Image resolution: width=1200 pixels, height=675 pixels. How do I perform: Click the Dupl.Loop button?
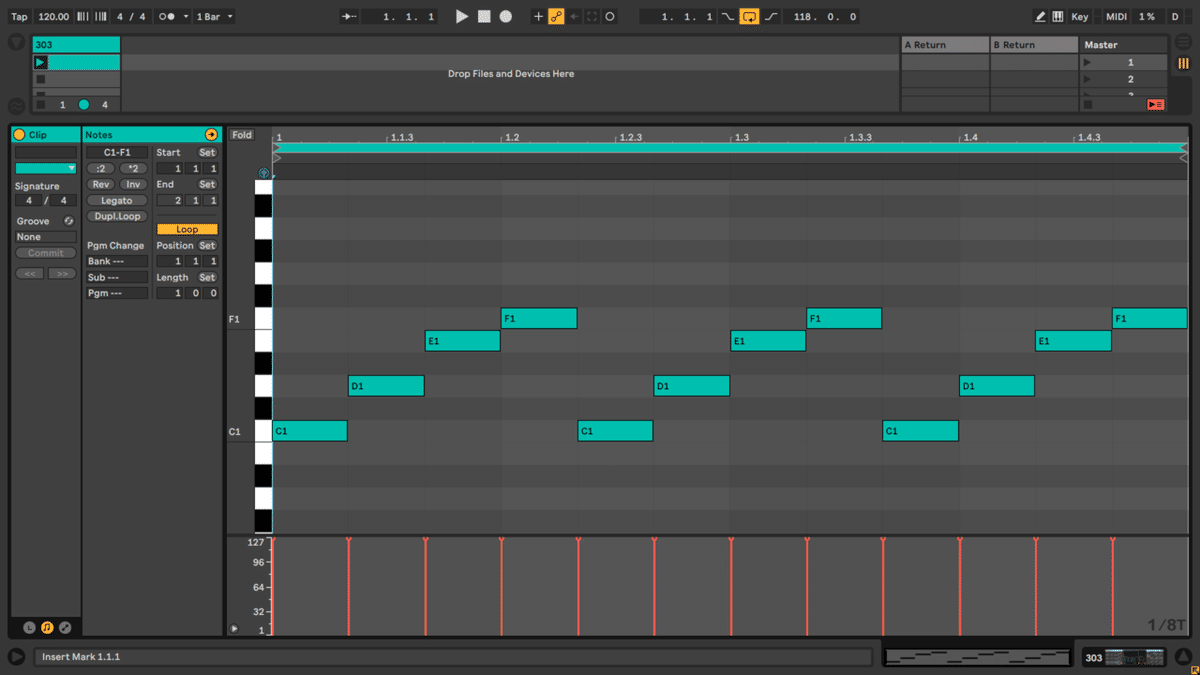tap(117, 217)
